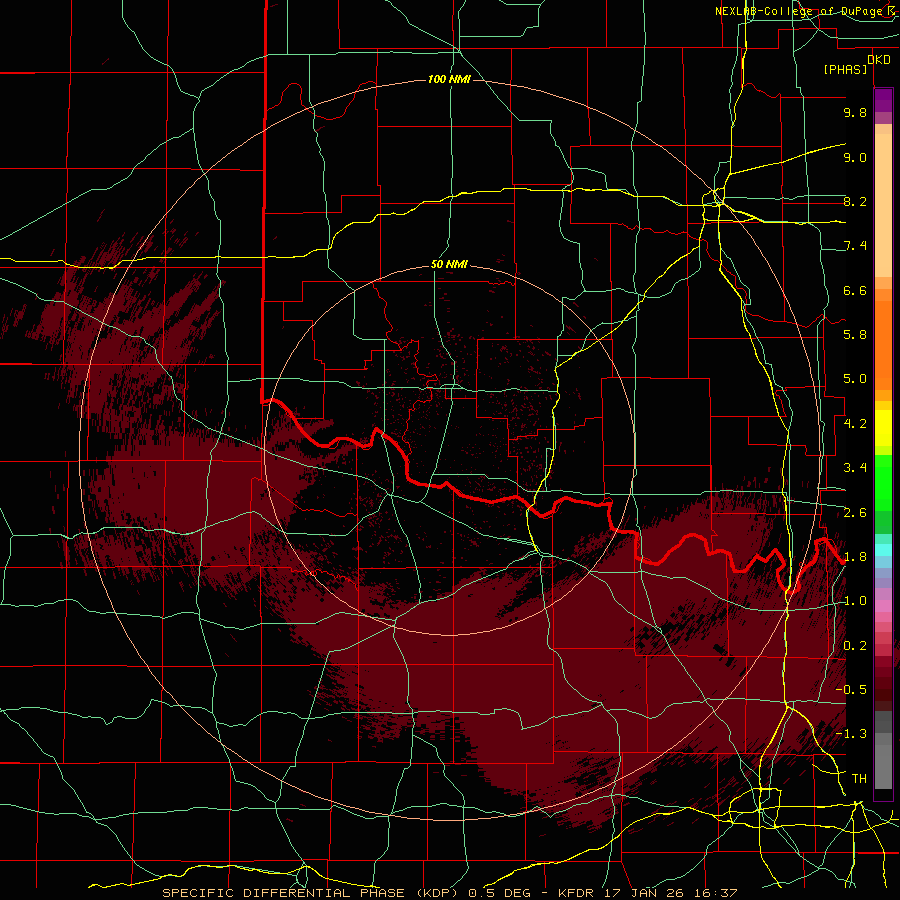Click the 9.8 value on the color scale

[x=855, y=112]
